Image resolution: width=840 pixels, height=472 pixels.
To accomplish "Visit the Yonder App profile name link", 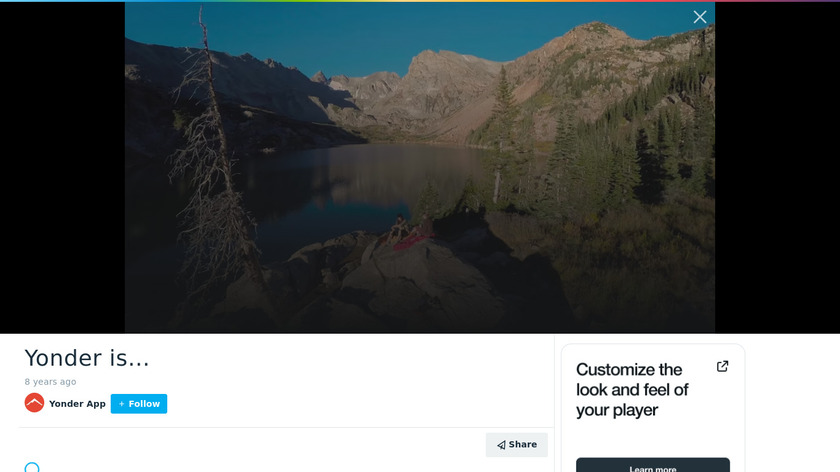I will point(77,404).
